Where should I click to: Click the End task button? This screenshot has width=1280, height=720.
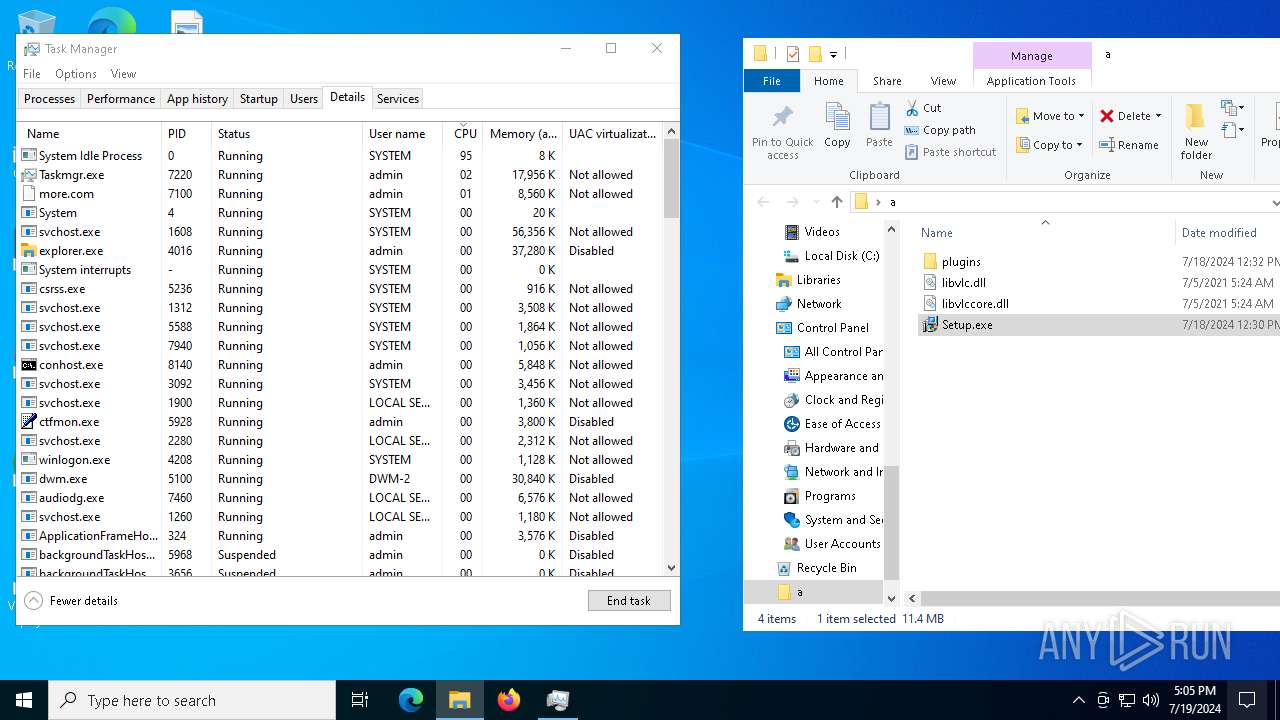coord(629,601)
